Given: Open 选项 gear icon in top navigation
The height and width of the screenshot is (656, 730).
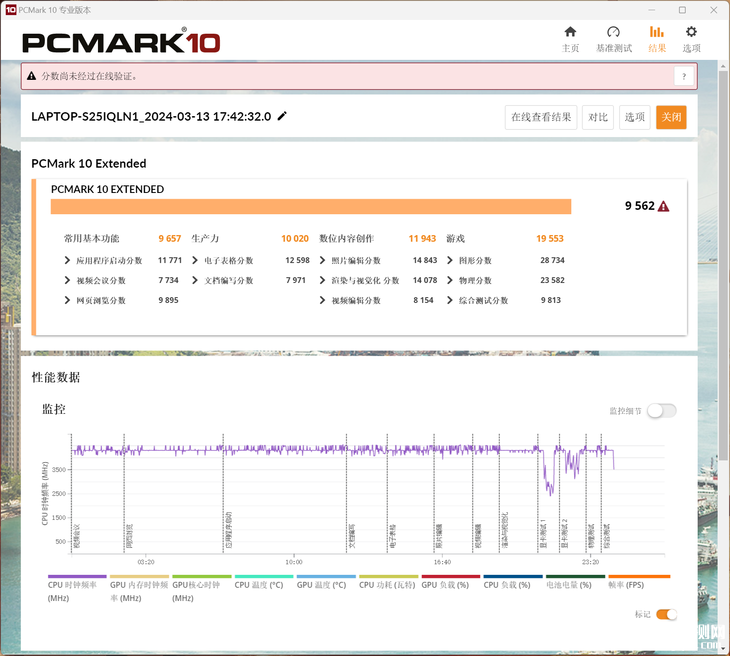Looking at the screenshot, I should [691, 32].
